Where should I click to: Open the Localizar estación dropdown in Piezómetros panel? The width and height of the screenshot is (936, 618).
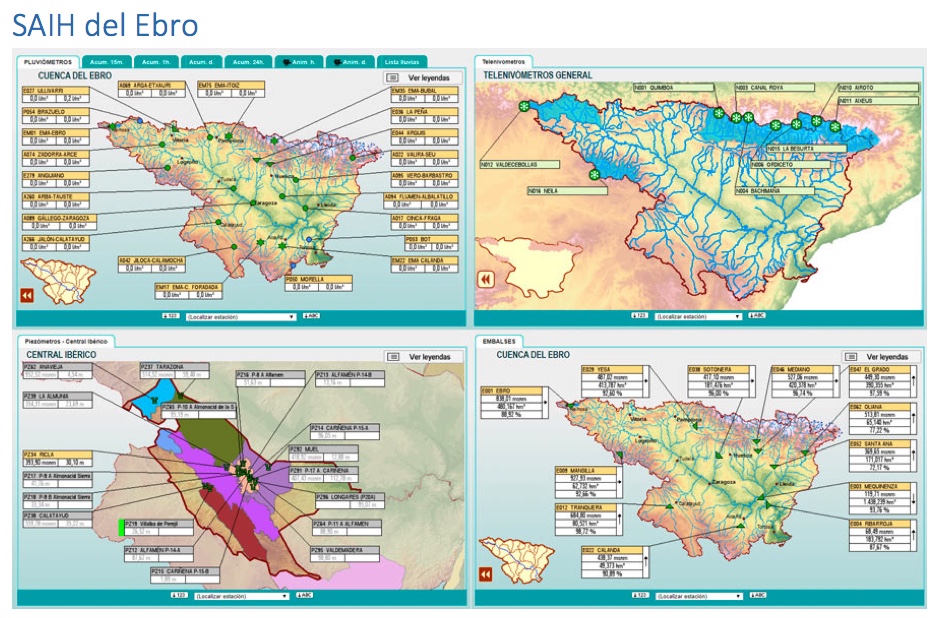242,596
